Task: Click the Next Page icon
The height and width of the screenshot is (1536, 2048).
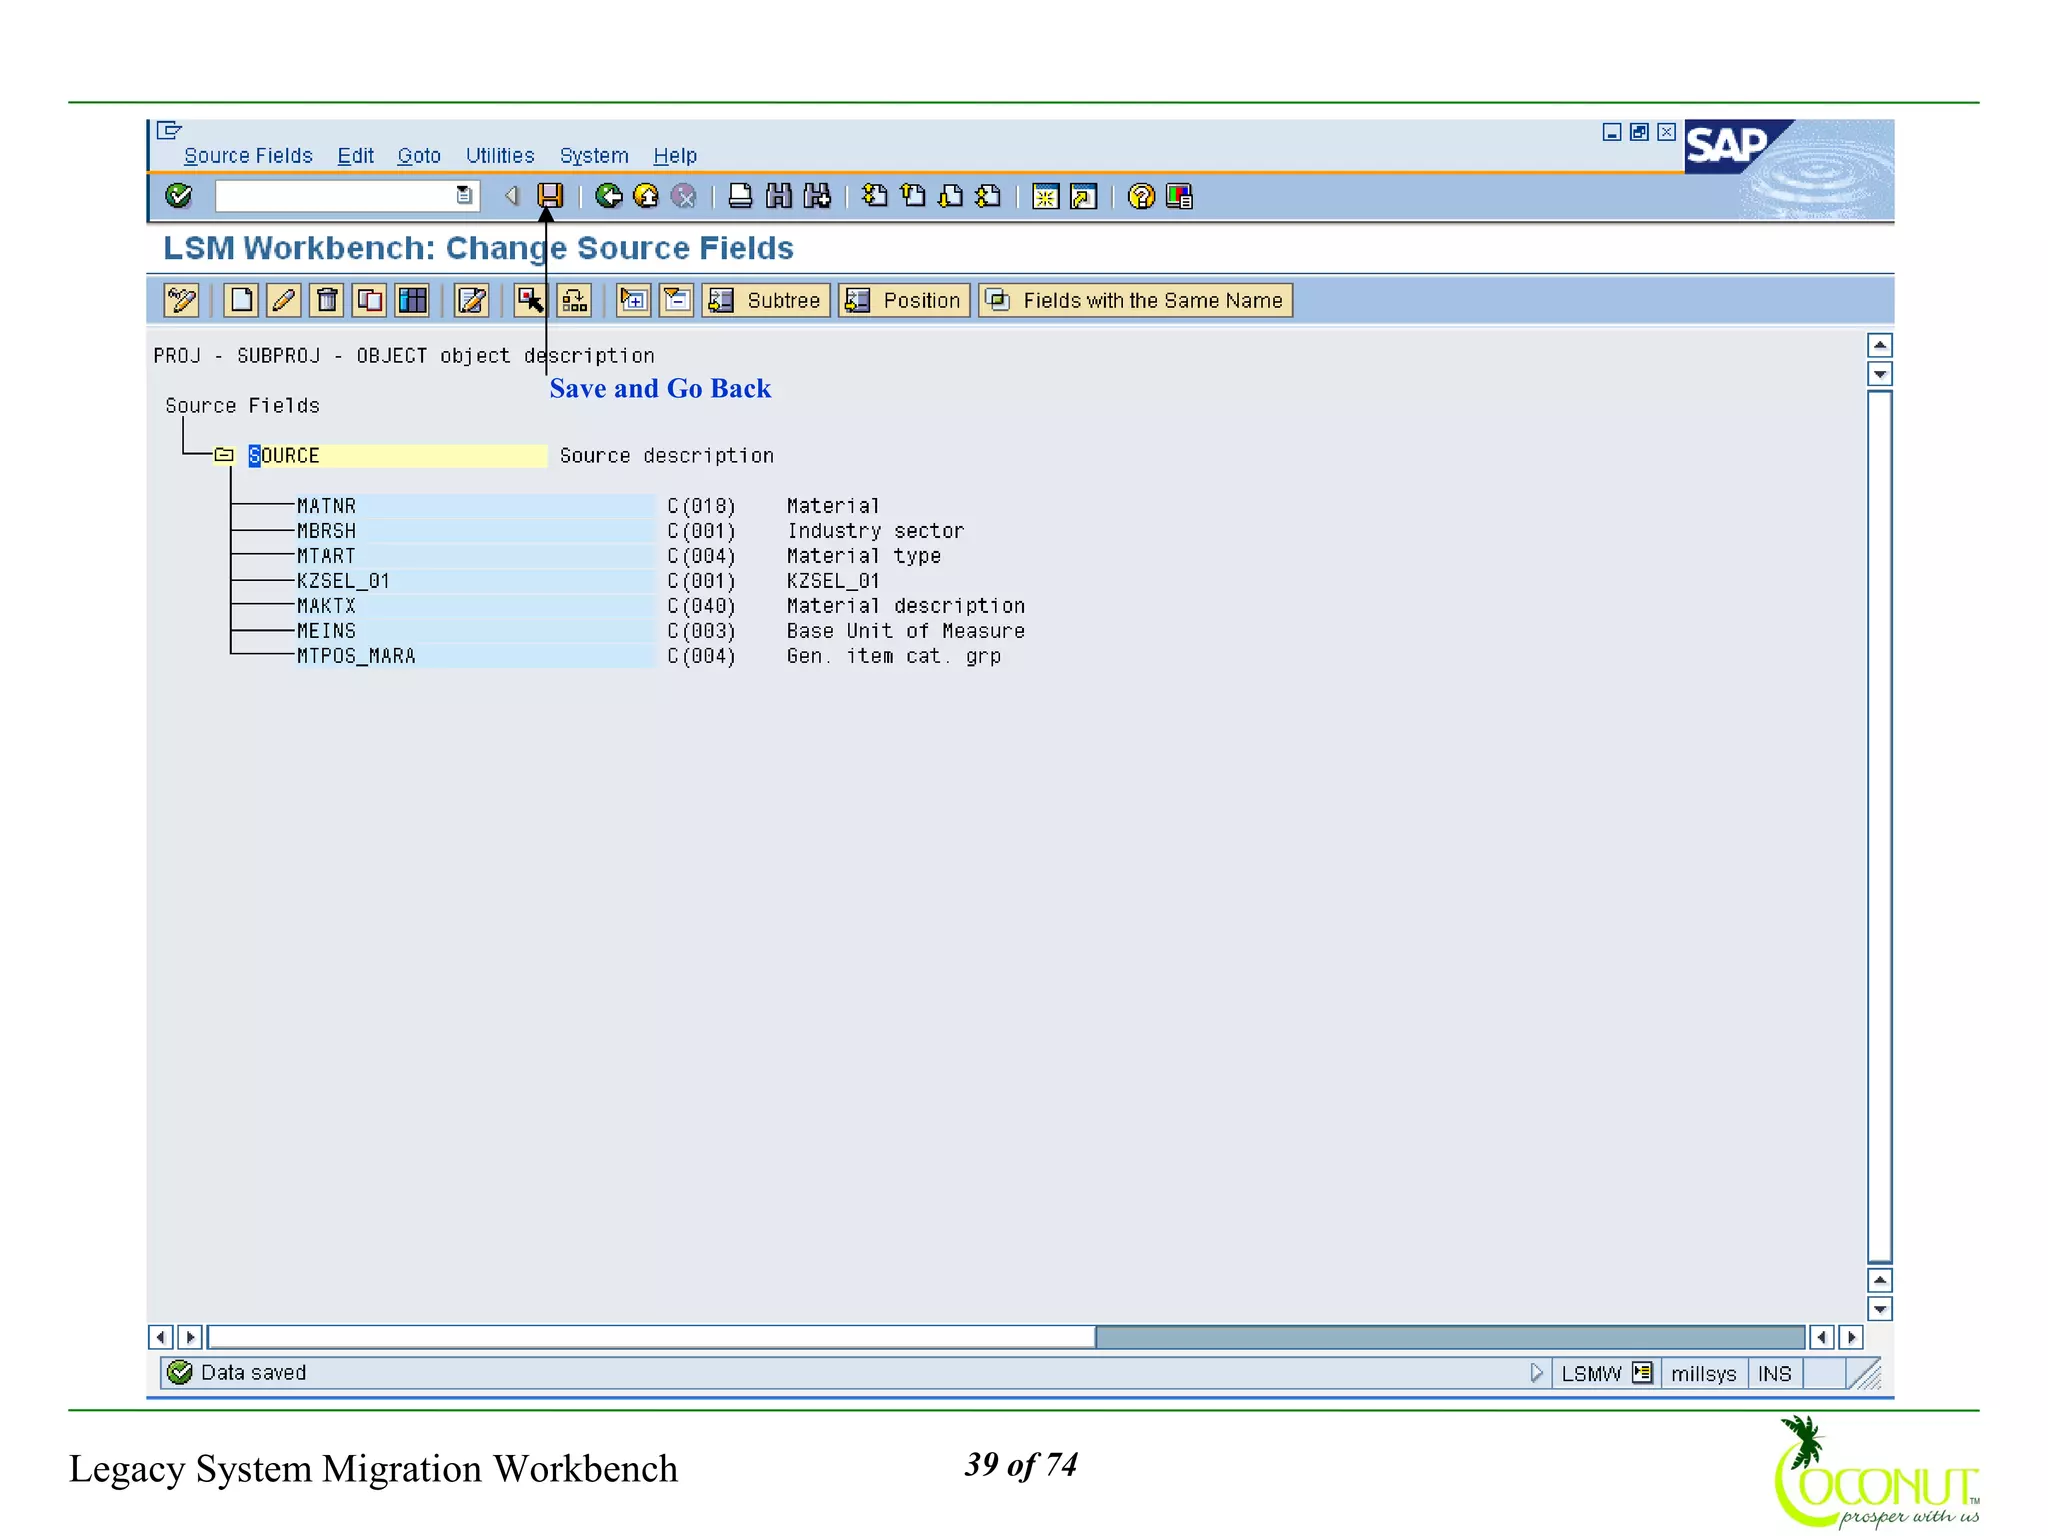Action: (x=951, y=196)
